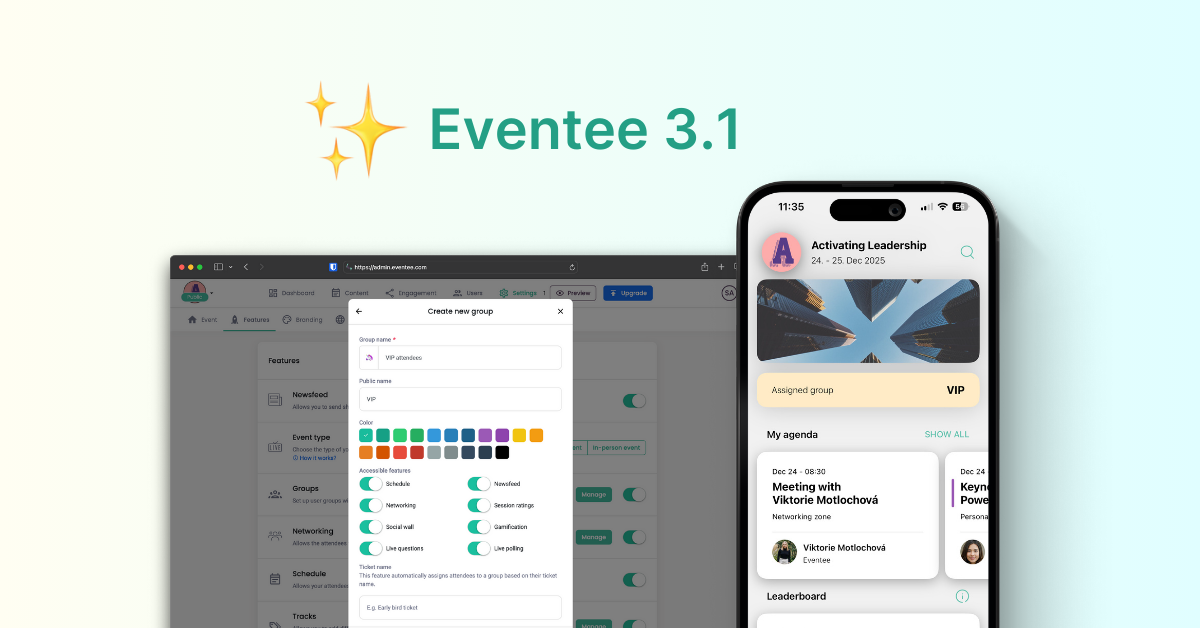Click Manage button in Groups row
Viewport: 1200px width, 628px height.
tap(594, 494)
